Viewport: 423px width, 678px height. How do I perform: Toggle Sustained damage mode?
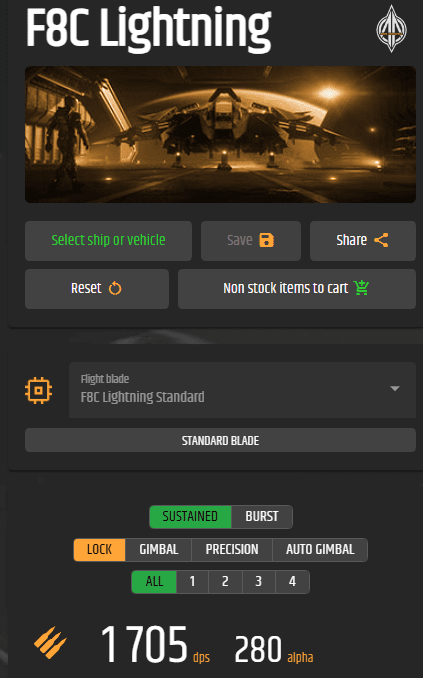point(190,517)
